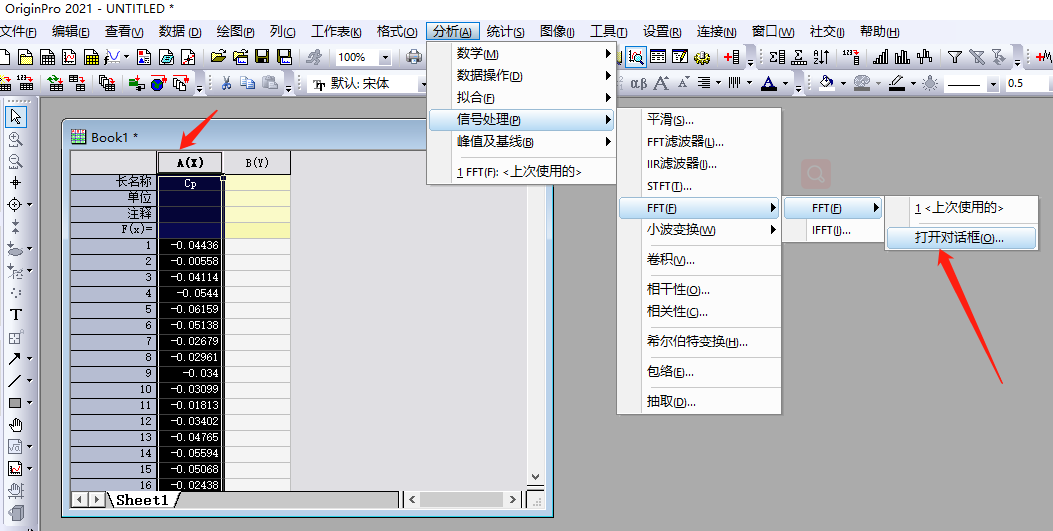
Task: Click the vertical scrollbar down arrow in Book1
Action: tap(535, 477)
